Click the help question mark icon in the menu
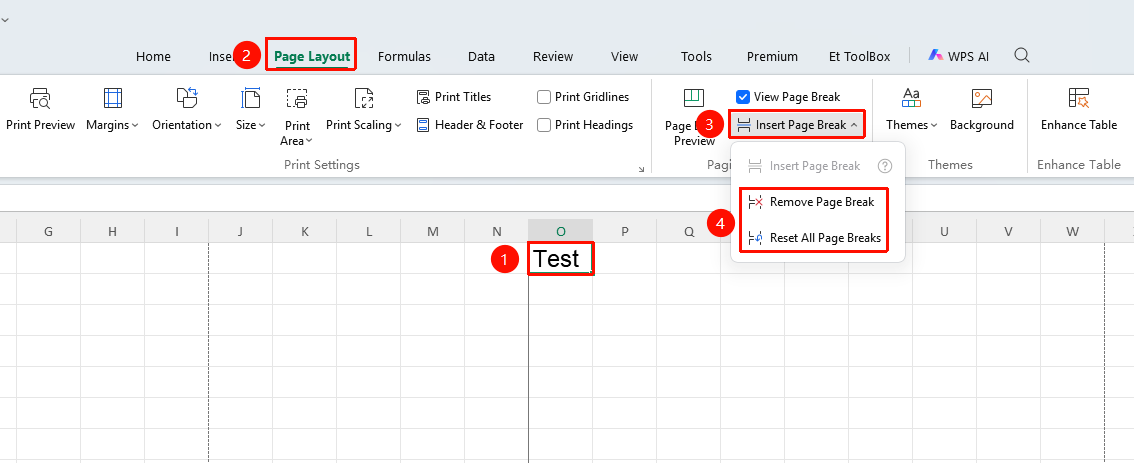 (884, 166)
